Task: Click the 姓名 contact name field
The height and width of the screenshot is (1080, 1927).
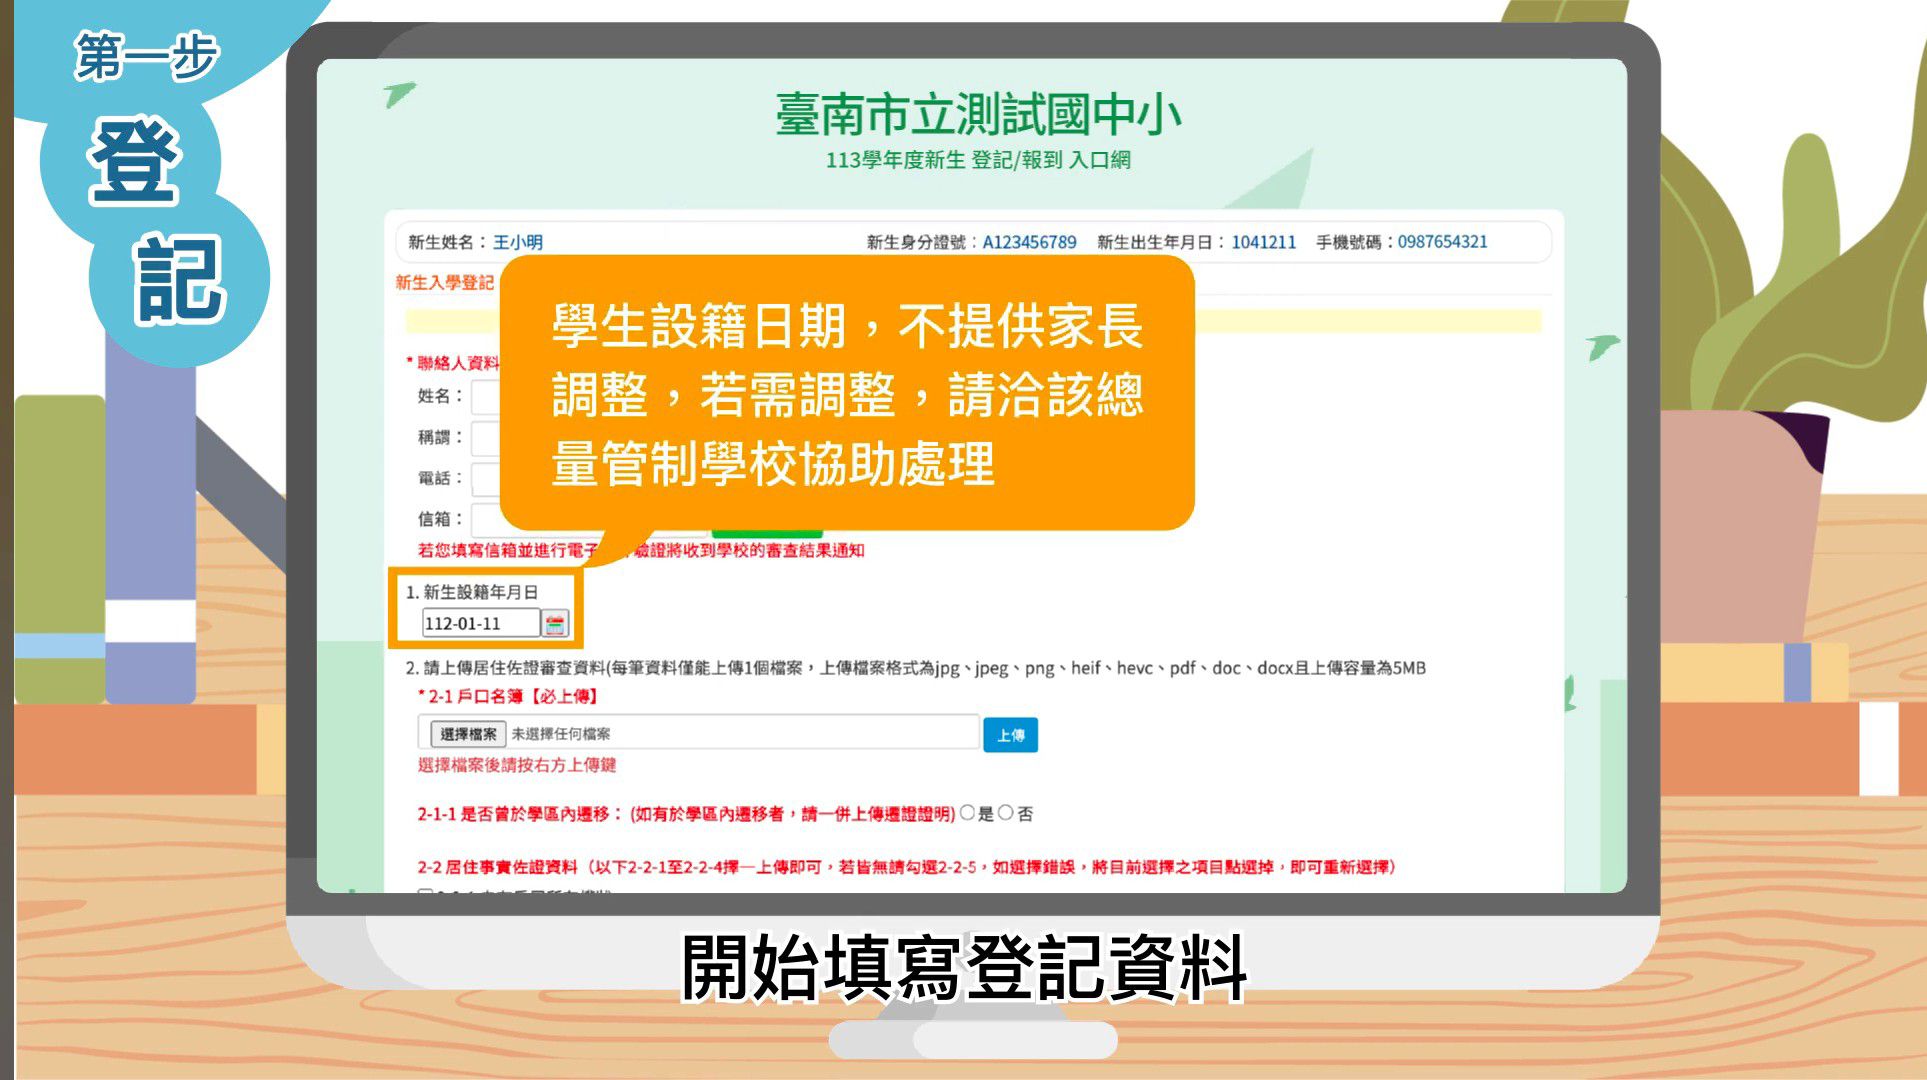Action: pos(485,397)
